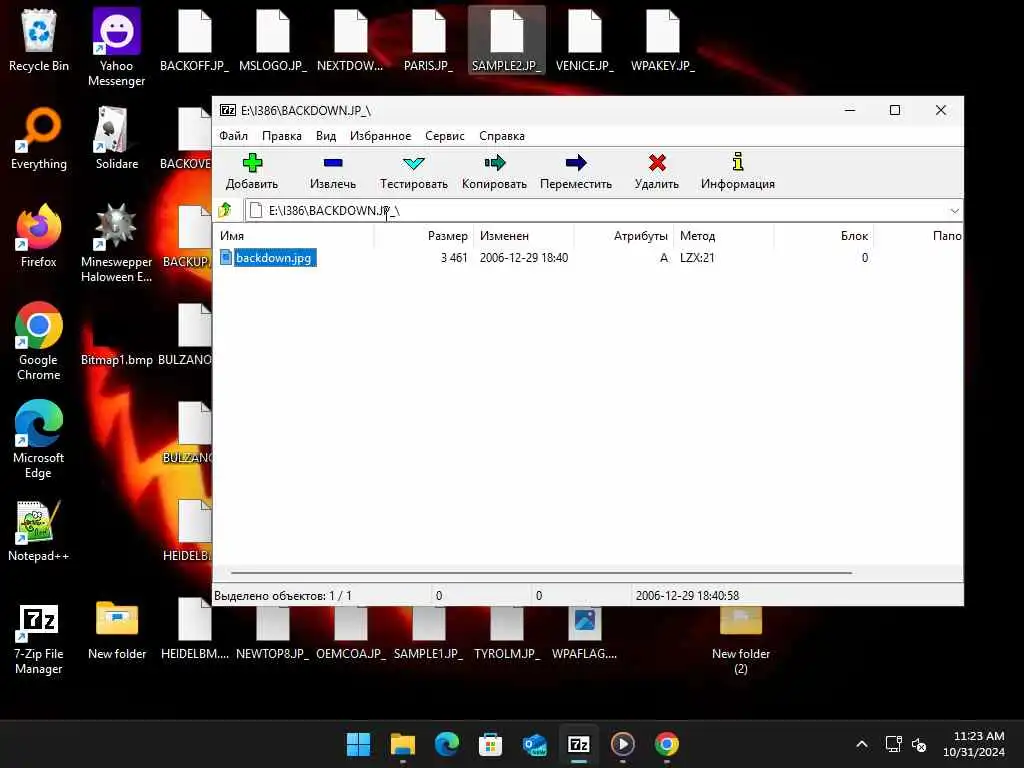Open the Windows Start menu

(x=358, y=744)
